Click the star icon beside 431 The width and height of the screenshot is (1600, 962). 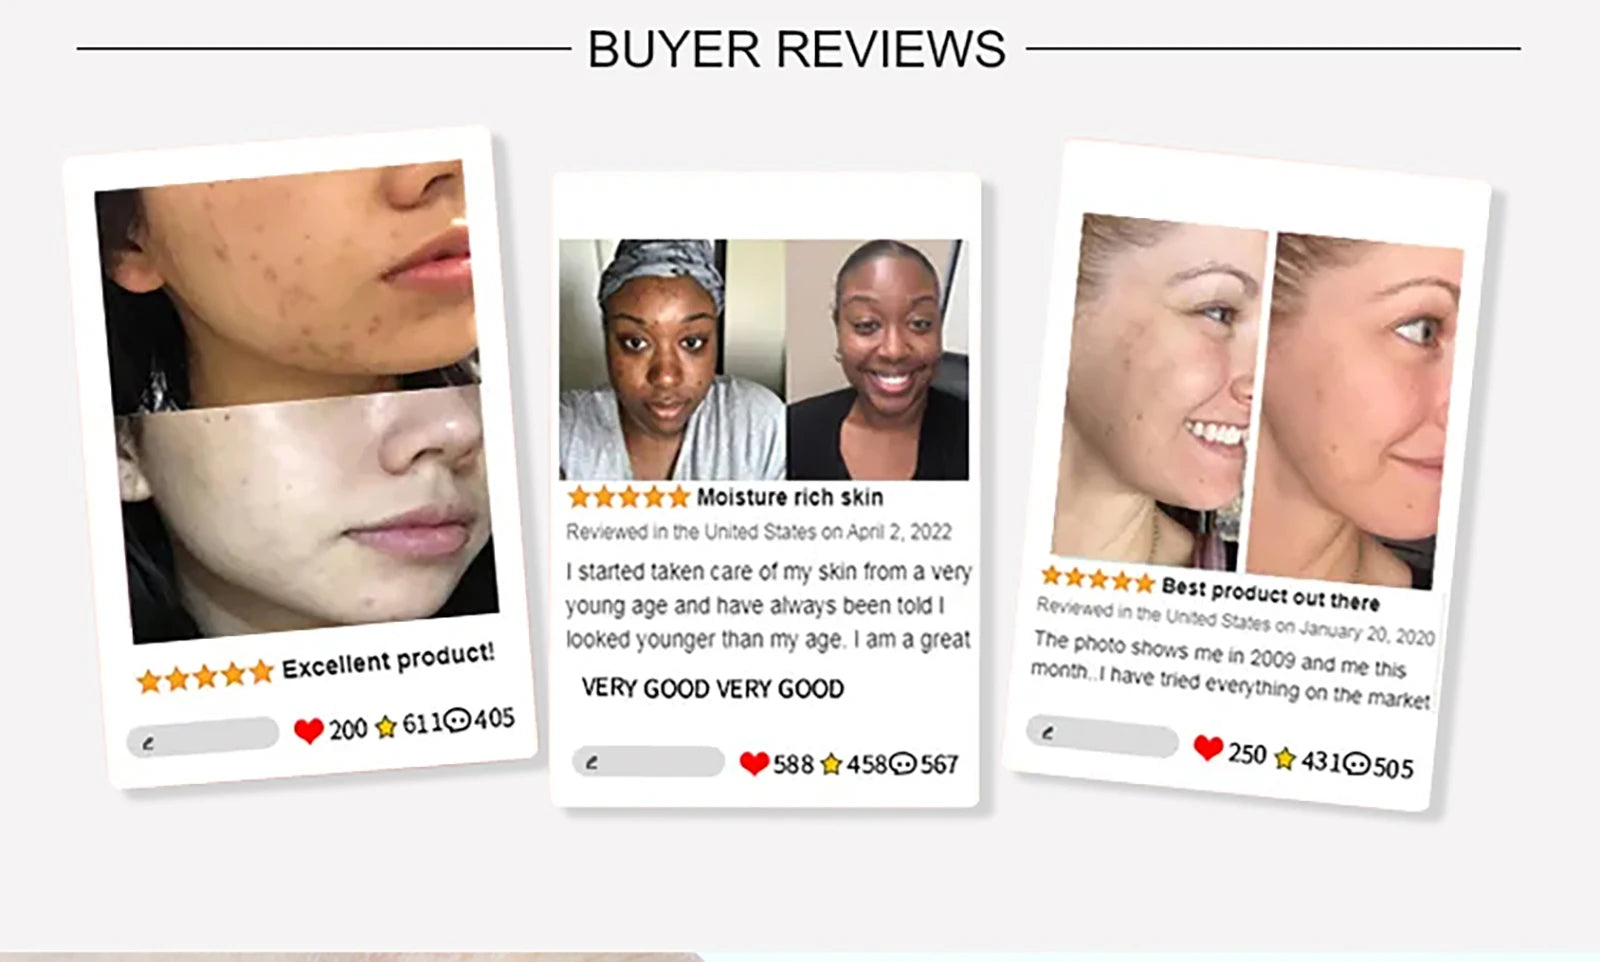(x=1285, y=758)
